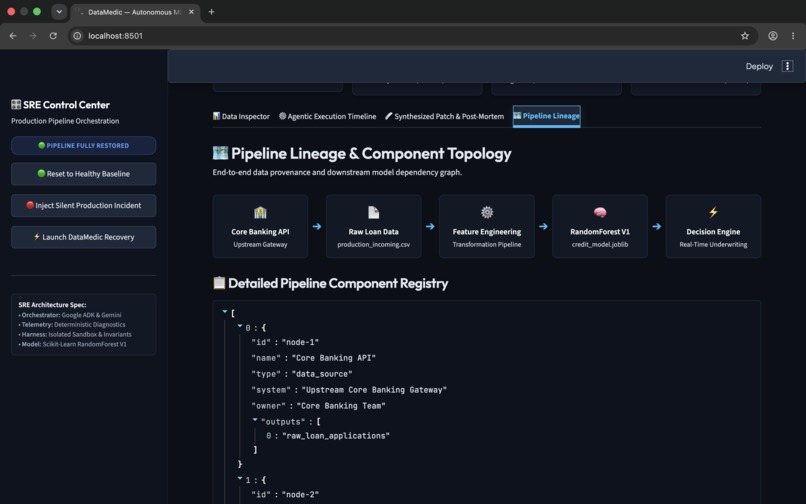Click the "owner" : "Core Banking Team" line
Viewport: 806px width, 504px height.
318,406
